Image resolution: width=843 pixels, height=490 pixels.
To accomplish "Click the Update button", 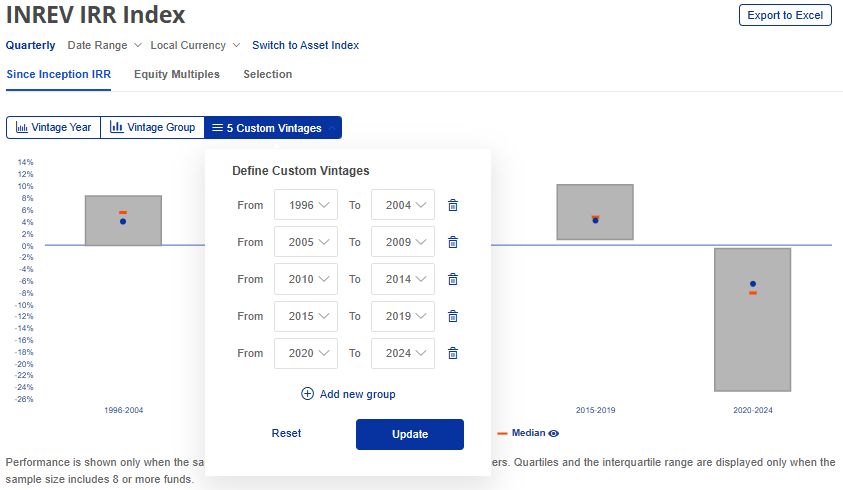I will click(410, 434).
